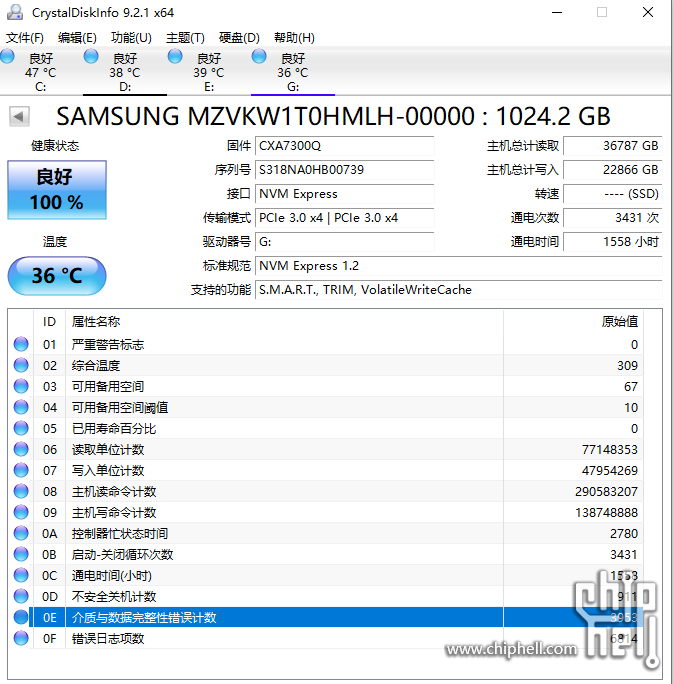Open the 功能(U) menu
The height and width of the screenshot is (684, 673).
[131, 38]
